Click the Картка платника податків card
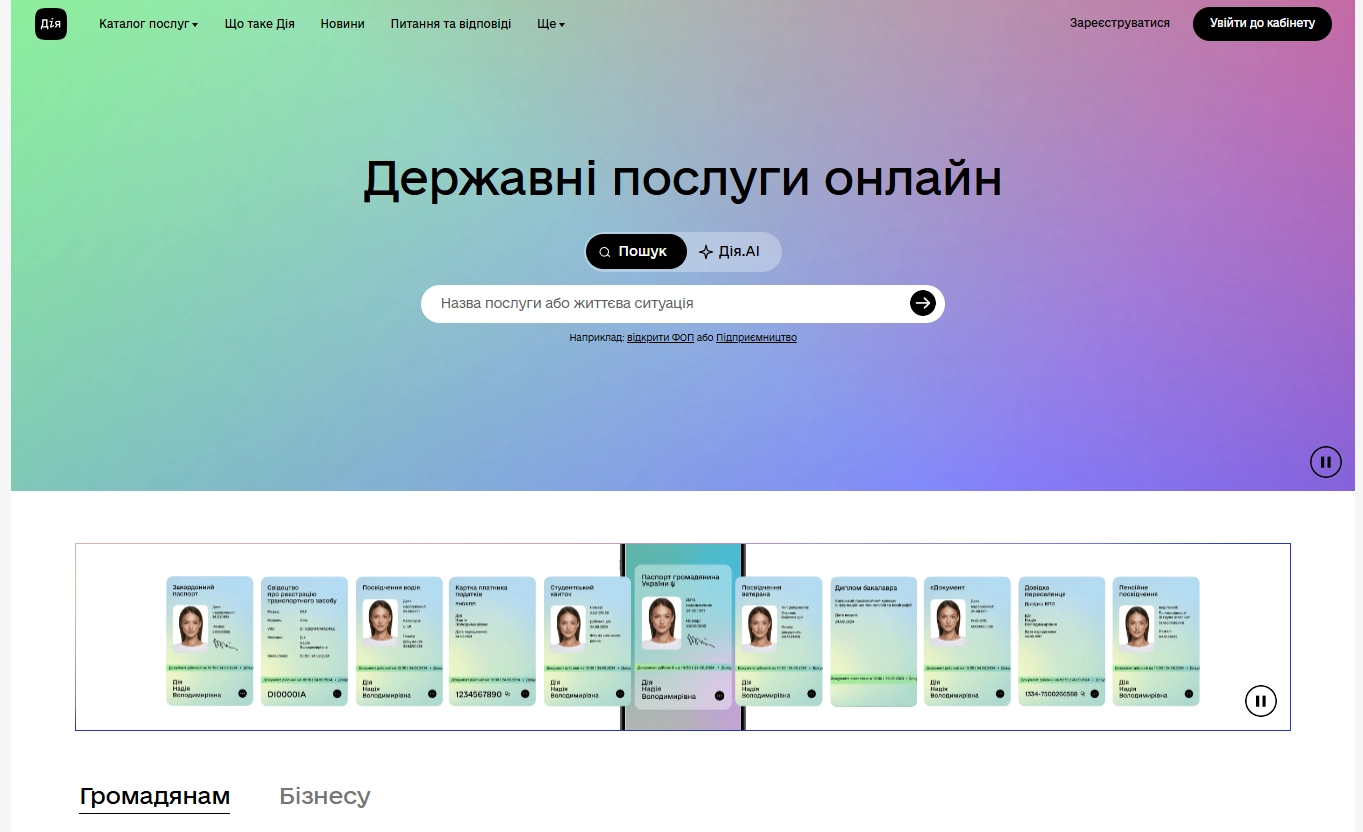 pyautogui.click(x=492, y=641)
